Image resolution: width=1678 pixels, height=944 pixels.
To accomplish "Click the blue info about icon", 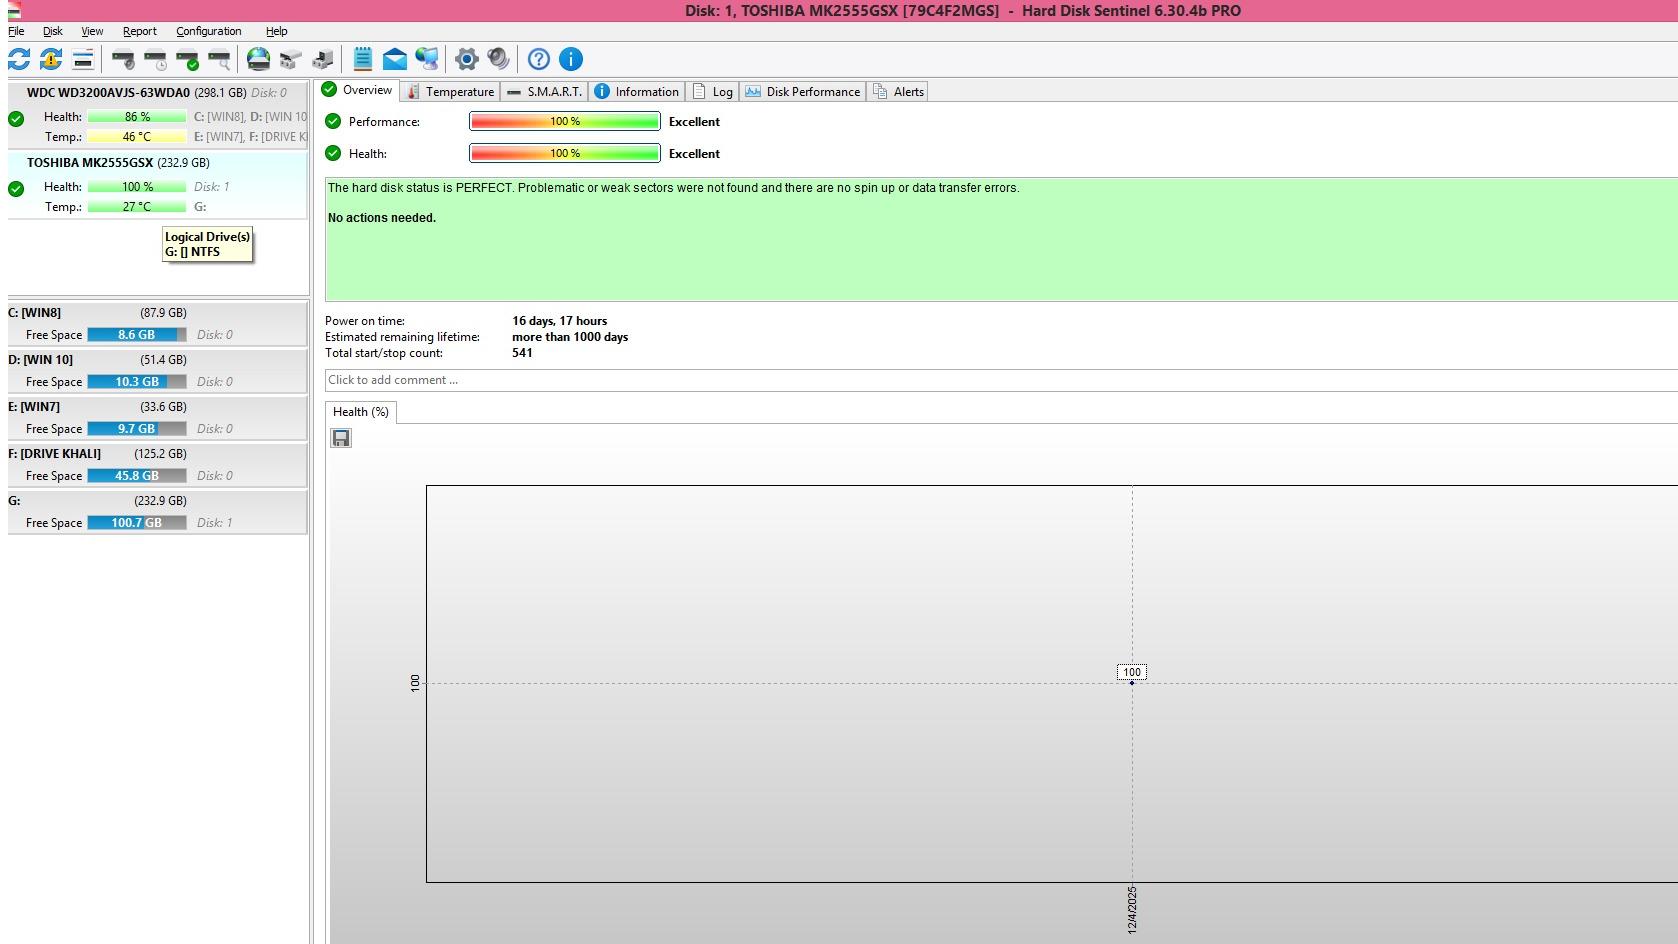I will click(x=570, y=59).
